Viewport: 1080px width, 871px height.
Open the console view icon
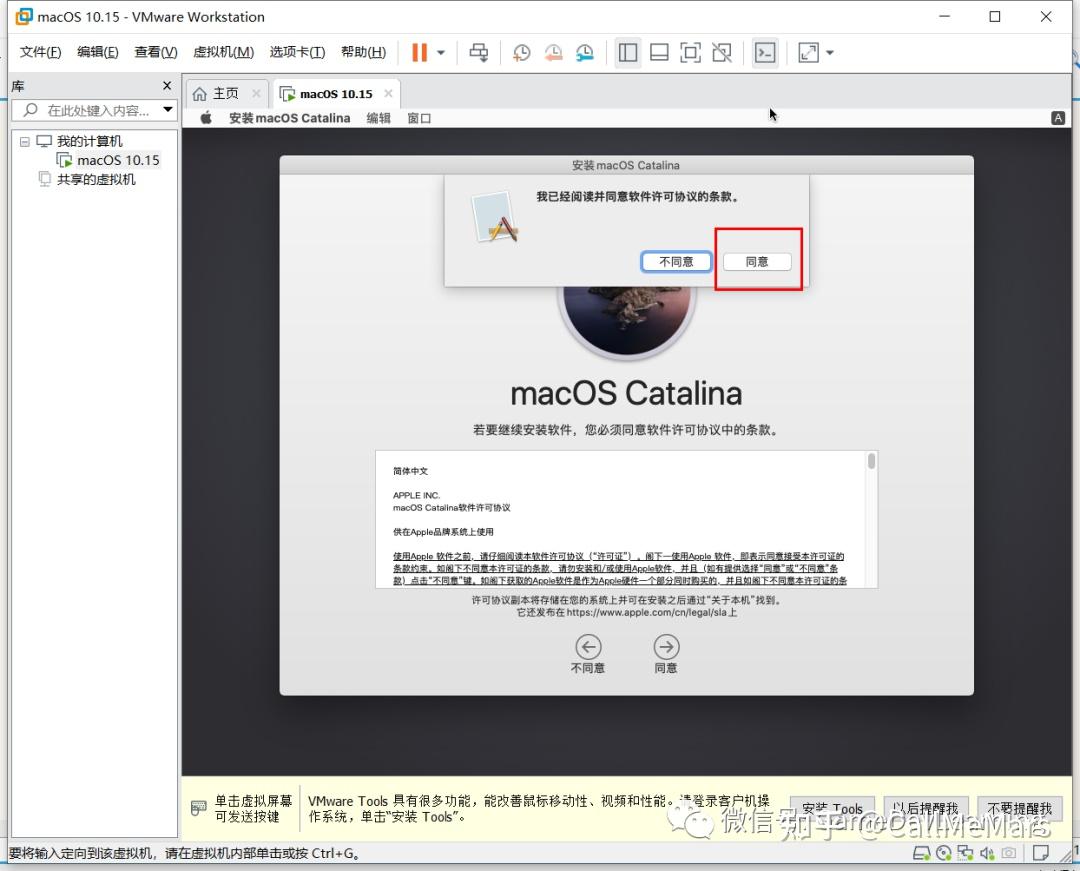coord(765,52)
